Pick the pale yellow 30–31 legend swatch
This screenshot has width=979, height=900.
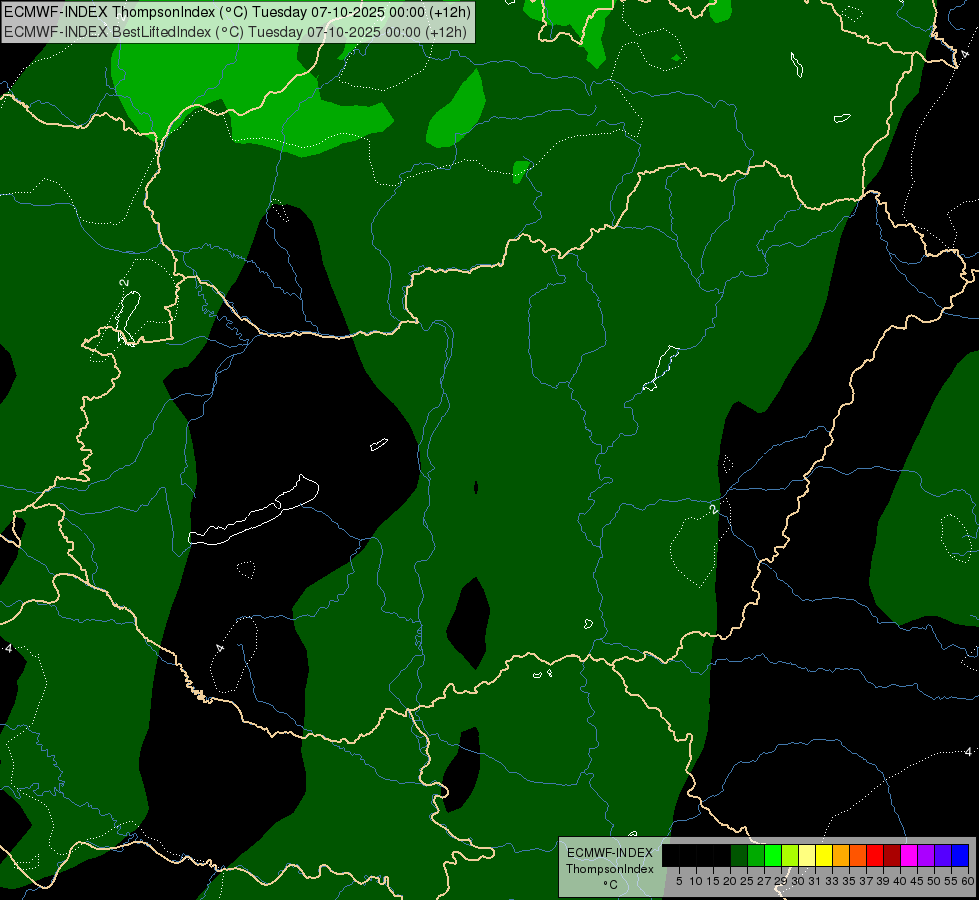tap(807, 855)
